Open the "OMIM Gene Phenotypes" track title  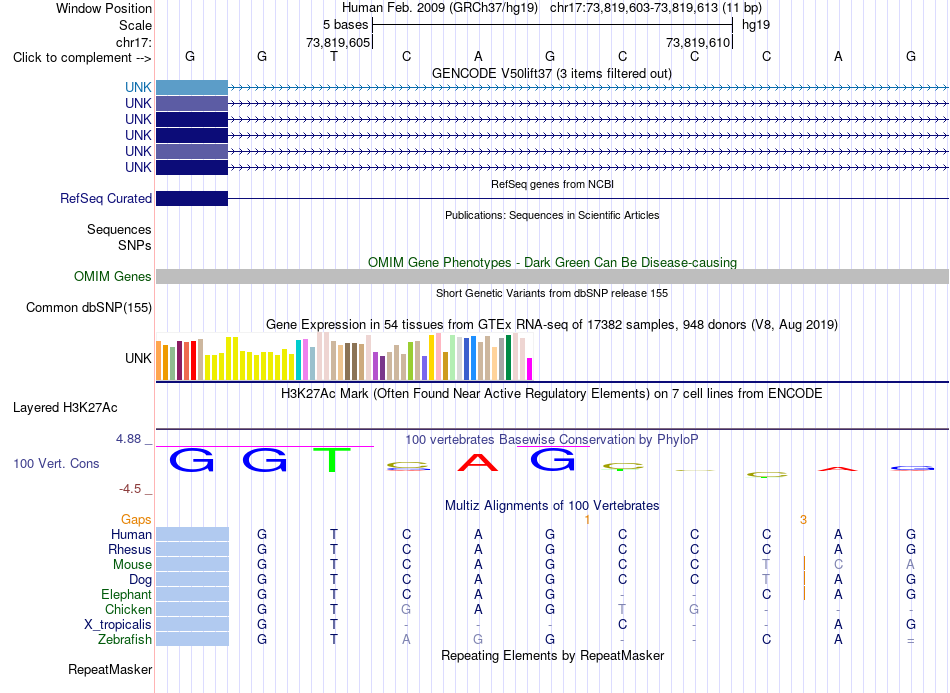point(552,262)
